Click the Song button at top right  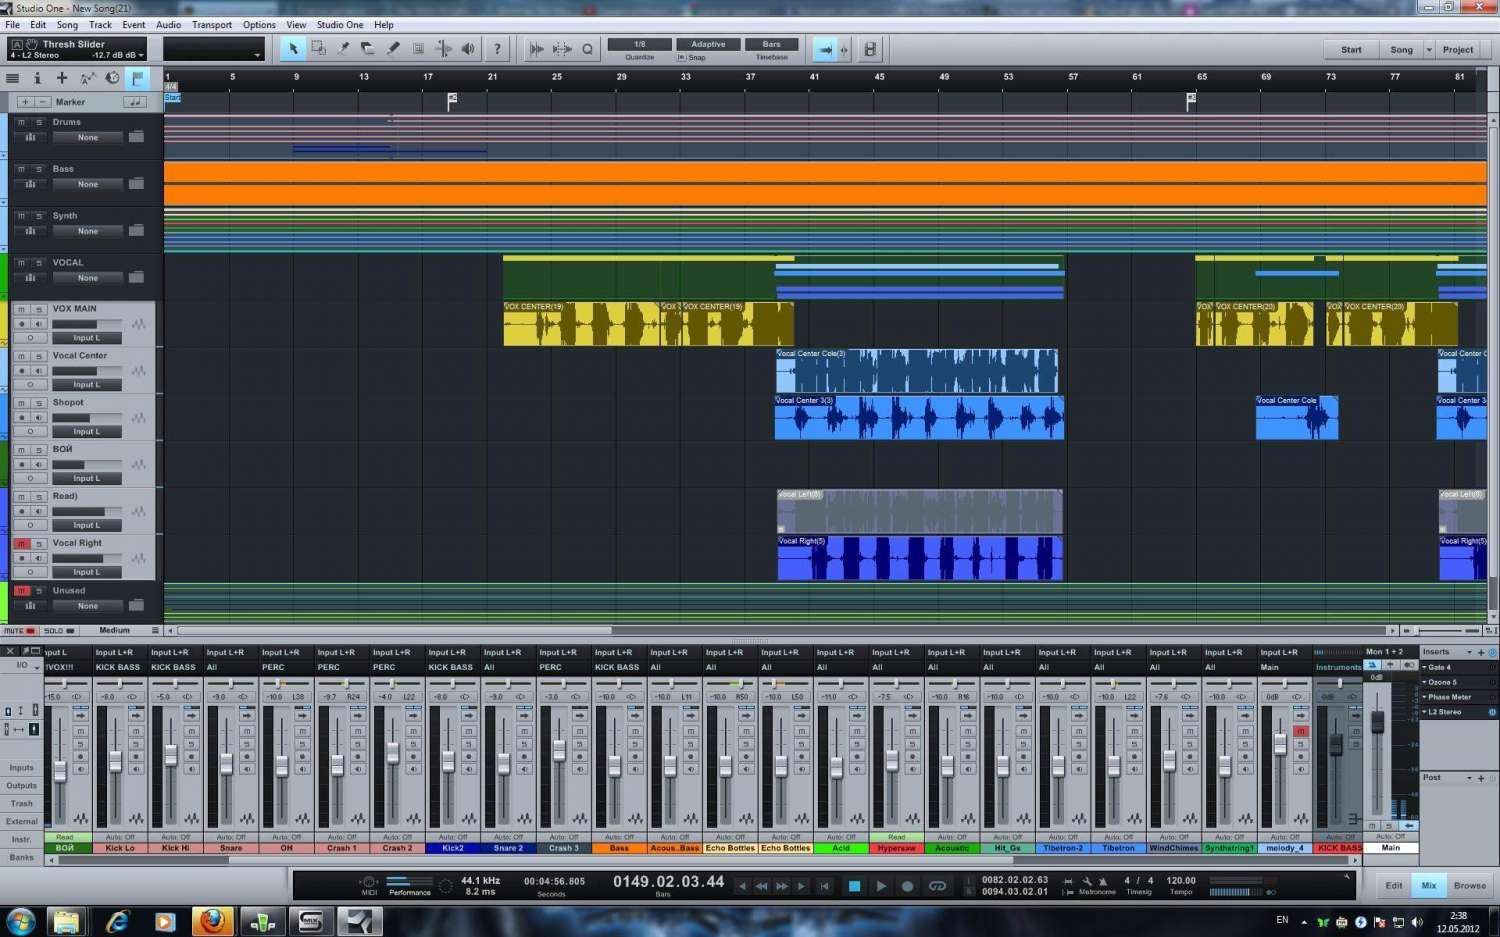coord(1401,50)
